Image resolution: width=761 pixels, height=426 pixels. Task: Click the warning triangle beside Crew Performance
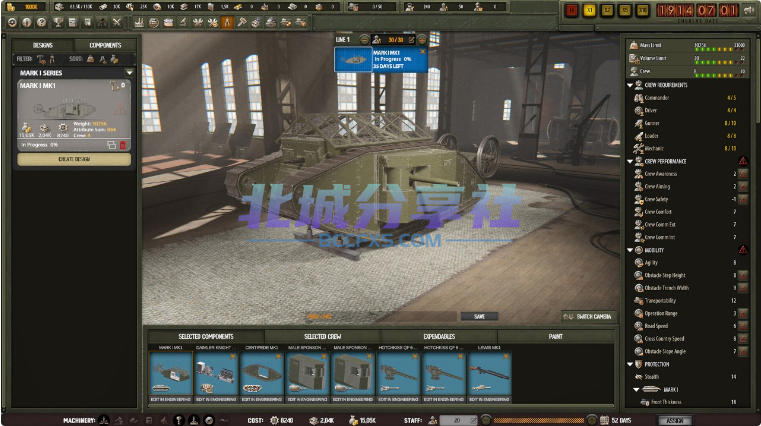[743, 161]
